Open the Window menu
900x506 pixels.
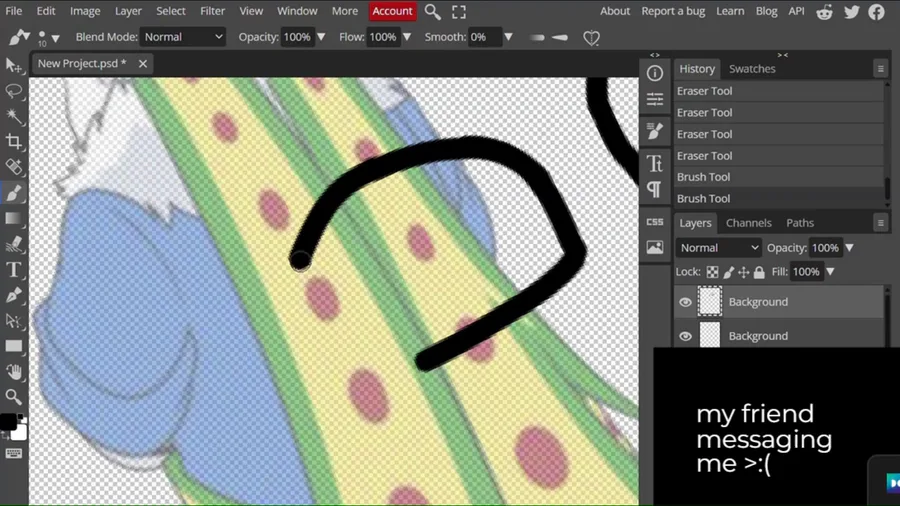(x=297, y=11)
